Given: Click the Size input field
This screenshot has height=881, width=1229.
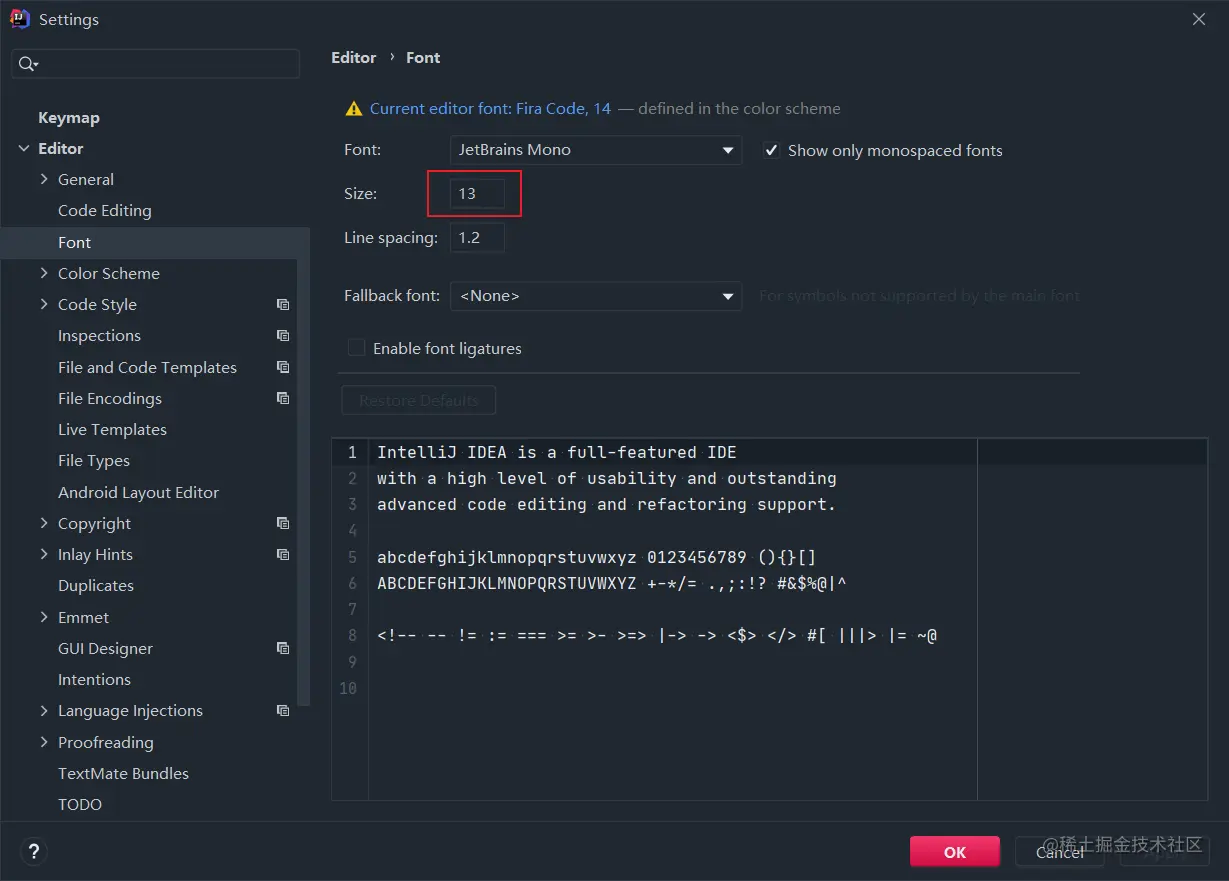Looking at the screenshot, I should 477,194.
